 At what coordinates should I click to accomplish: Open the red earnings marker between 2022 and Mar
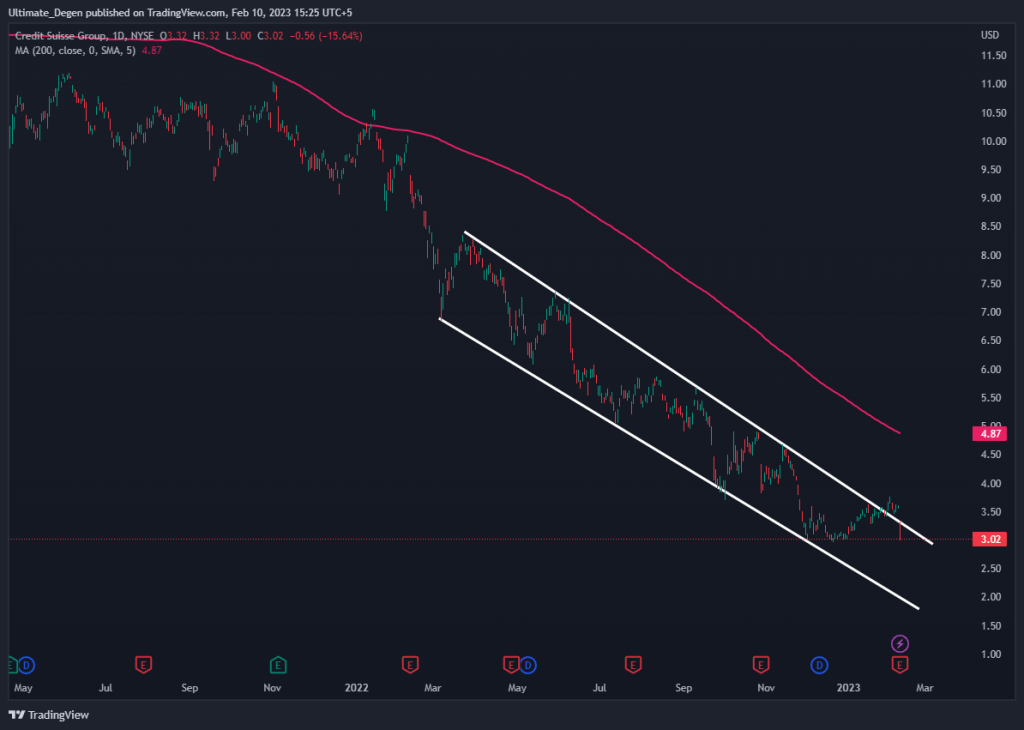pos(409,665)
